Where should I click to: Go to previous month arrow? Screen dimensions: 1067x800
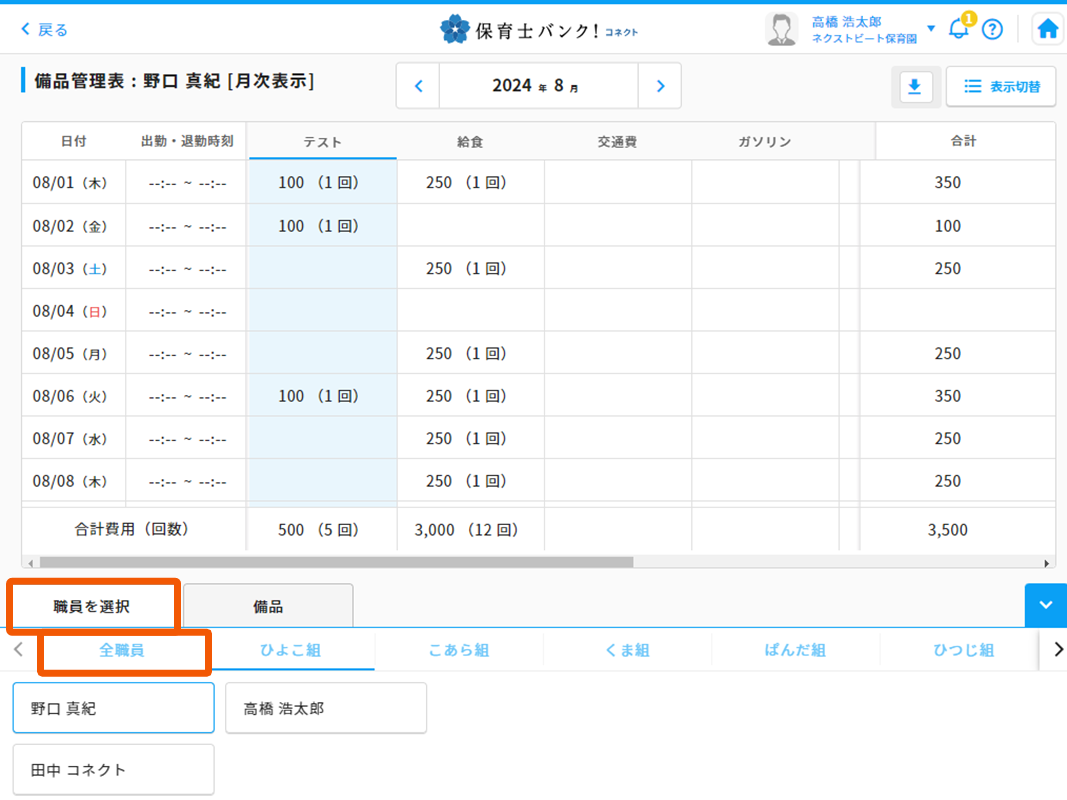tap(418, 86)
